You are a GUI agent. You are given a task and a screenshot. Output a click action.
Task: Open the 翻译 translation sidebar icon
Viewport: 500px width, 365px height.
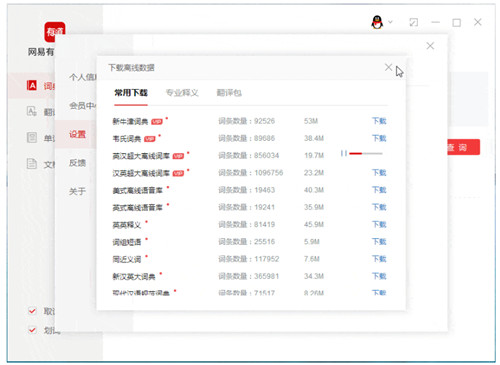[x=31, y=111]
